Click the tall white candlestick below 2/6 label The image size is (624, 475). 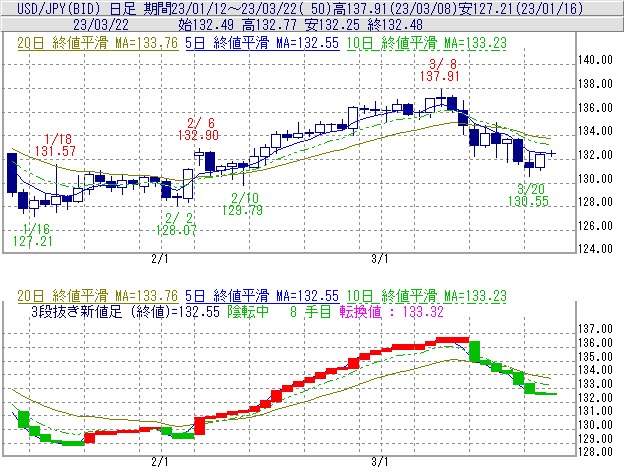(x=188, y=184)
